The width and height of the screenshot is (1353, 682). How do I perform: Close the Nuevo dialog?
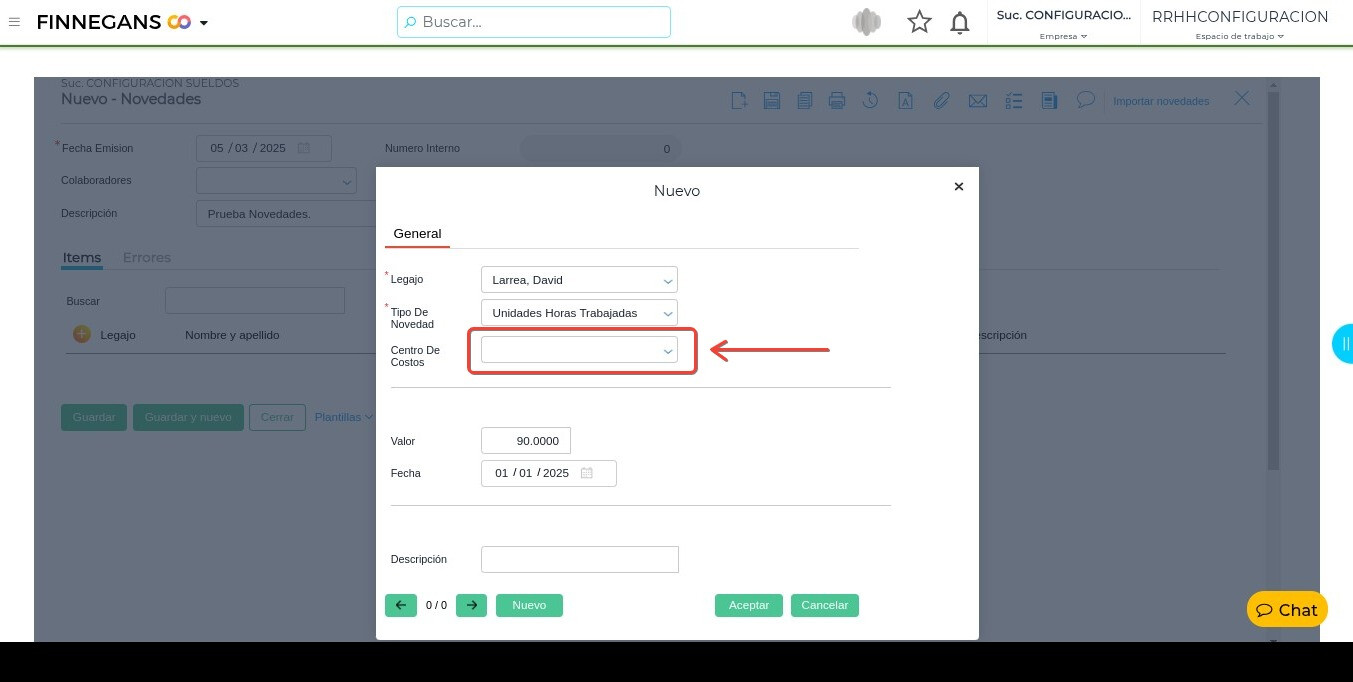959,187
